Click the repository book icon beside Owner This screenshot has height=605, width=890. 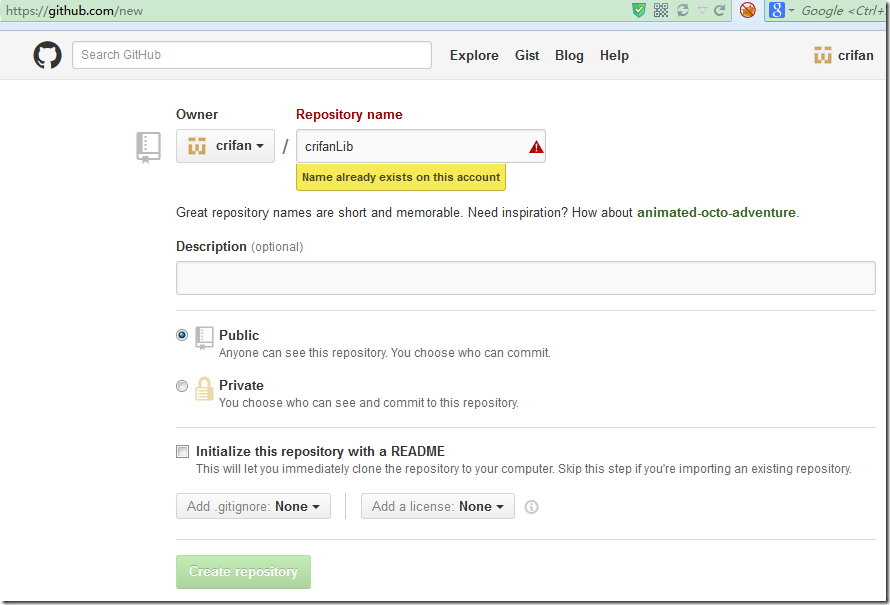[148, 148]
